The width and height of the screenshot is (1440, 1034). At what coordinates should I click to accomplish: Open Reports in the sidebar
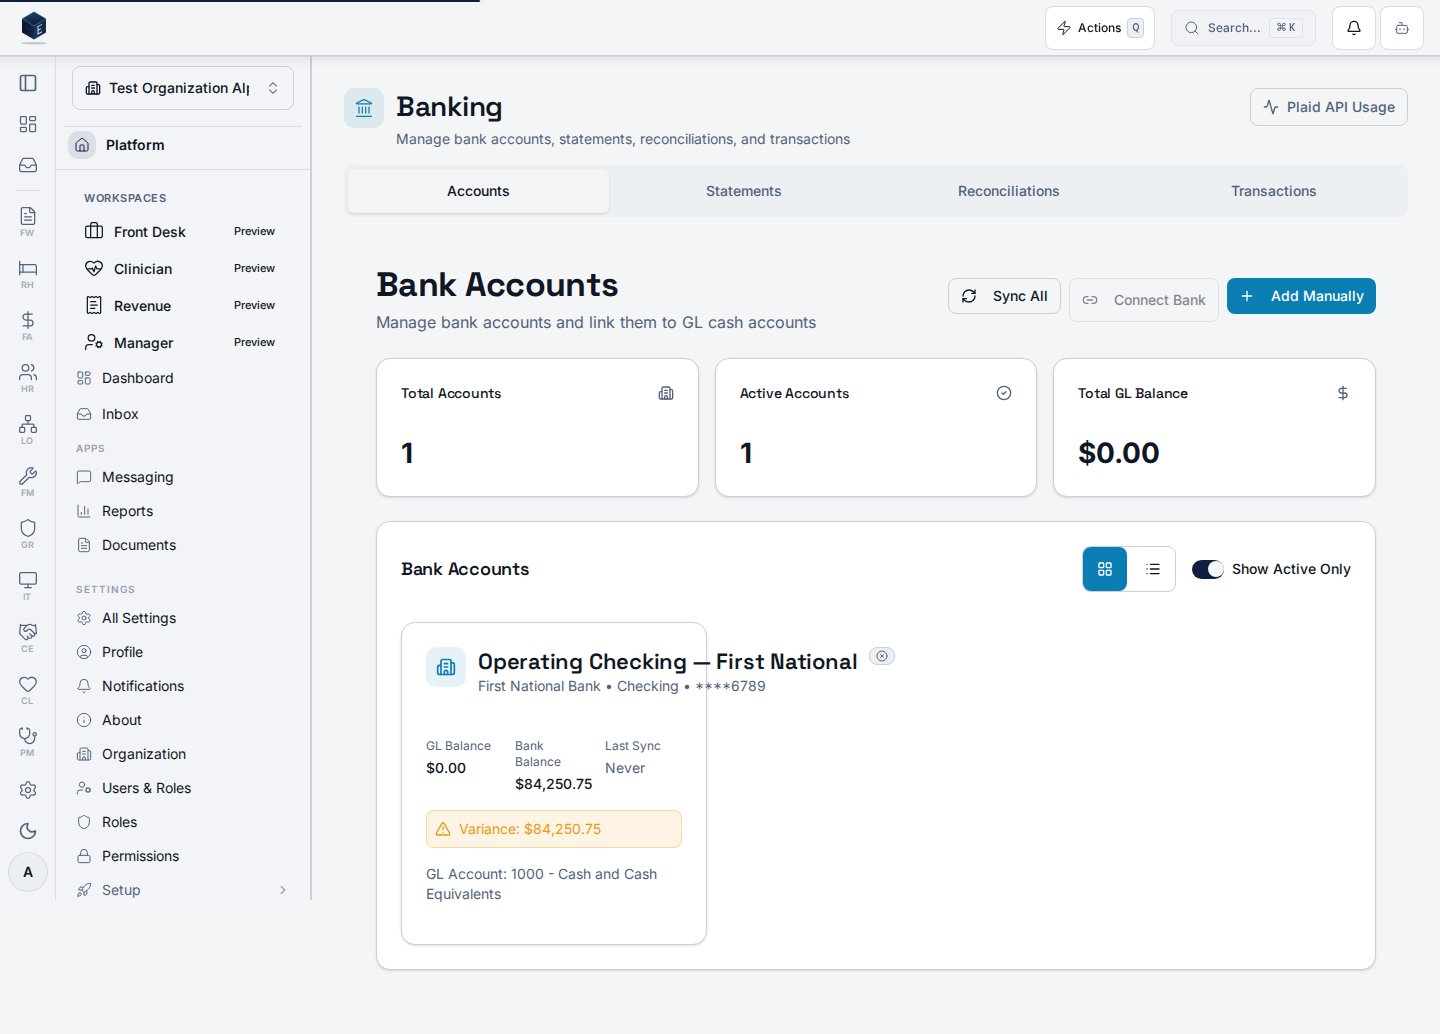tap(183, 511)
